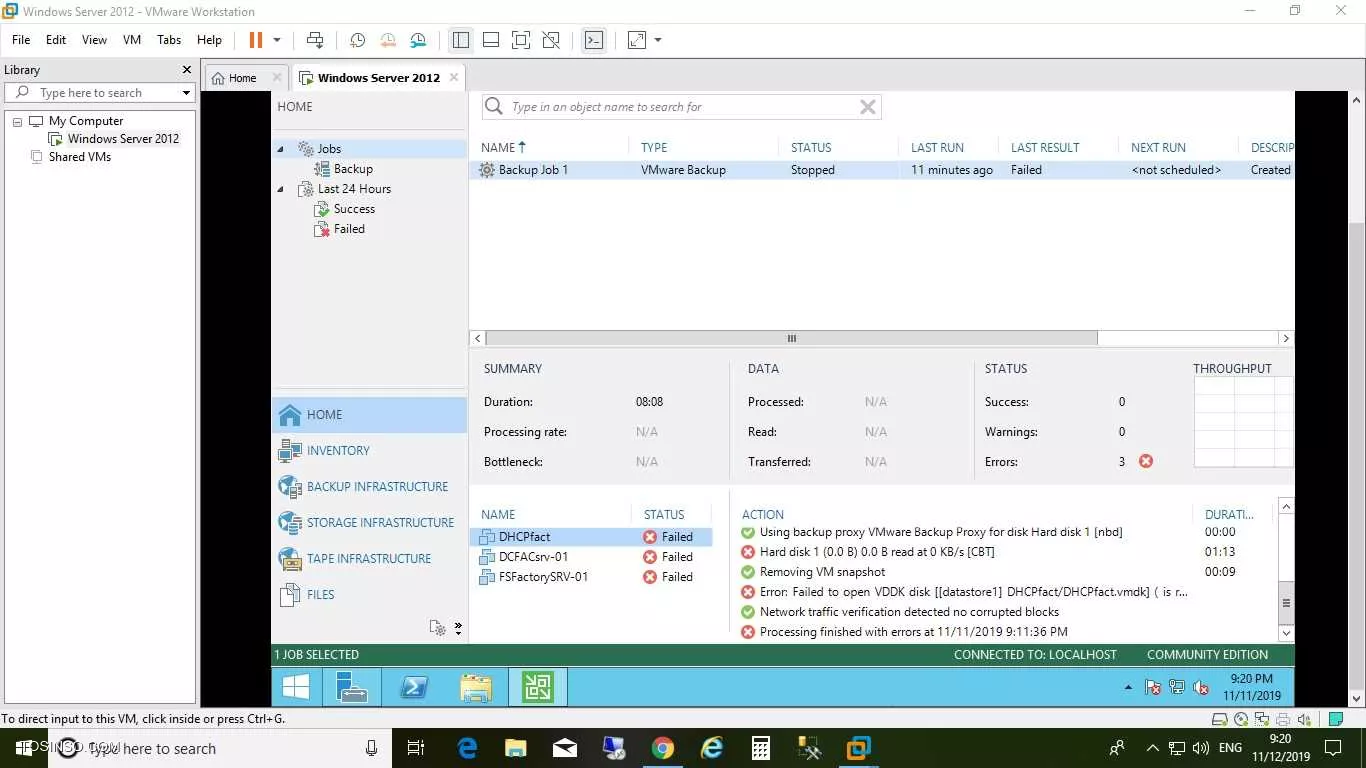Sort jobs by the TYPE column header
1366x768 pixels.
(654, 147)
